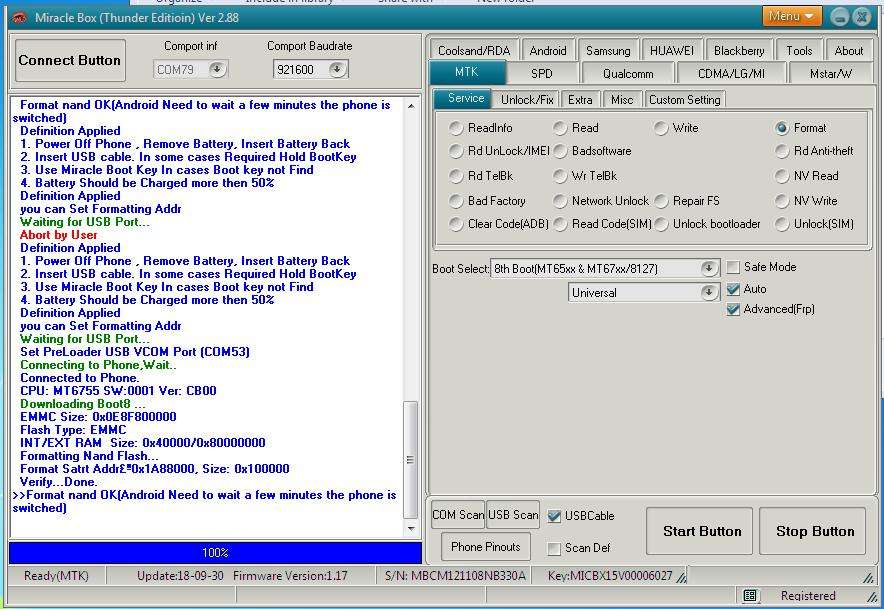Open the Extra sub-tab
The image size is (884, 609).
pos(580,100)
